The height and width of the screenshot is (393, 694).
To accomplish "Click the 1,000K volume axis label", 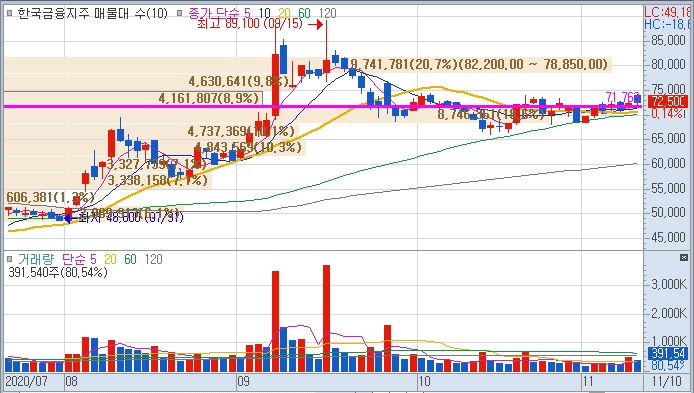I will coord(669,341).
